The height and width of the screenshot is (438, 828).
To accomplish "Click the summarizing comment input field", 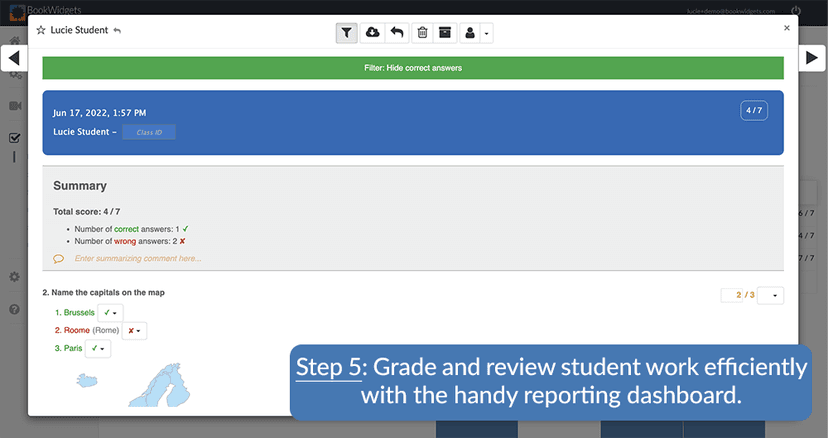I will [138, 258].
